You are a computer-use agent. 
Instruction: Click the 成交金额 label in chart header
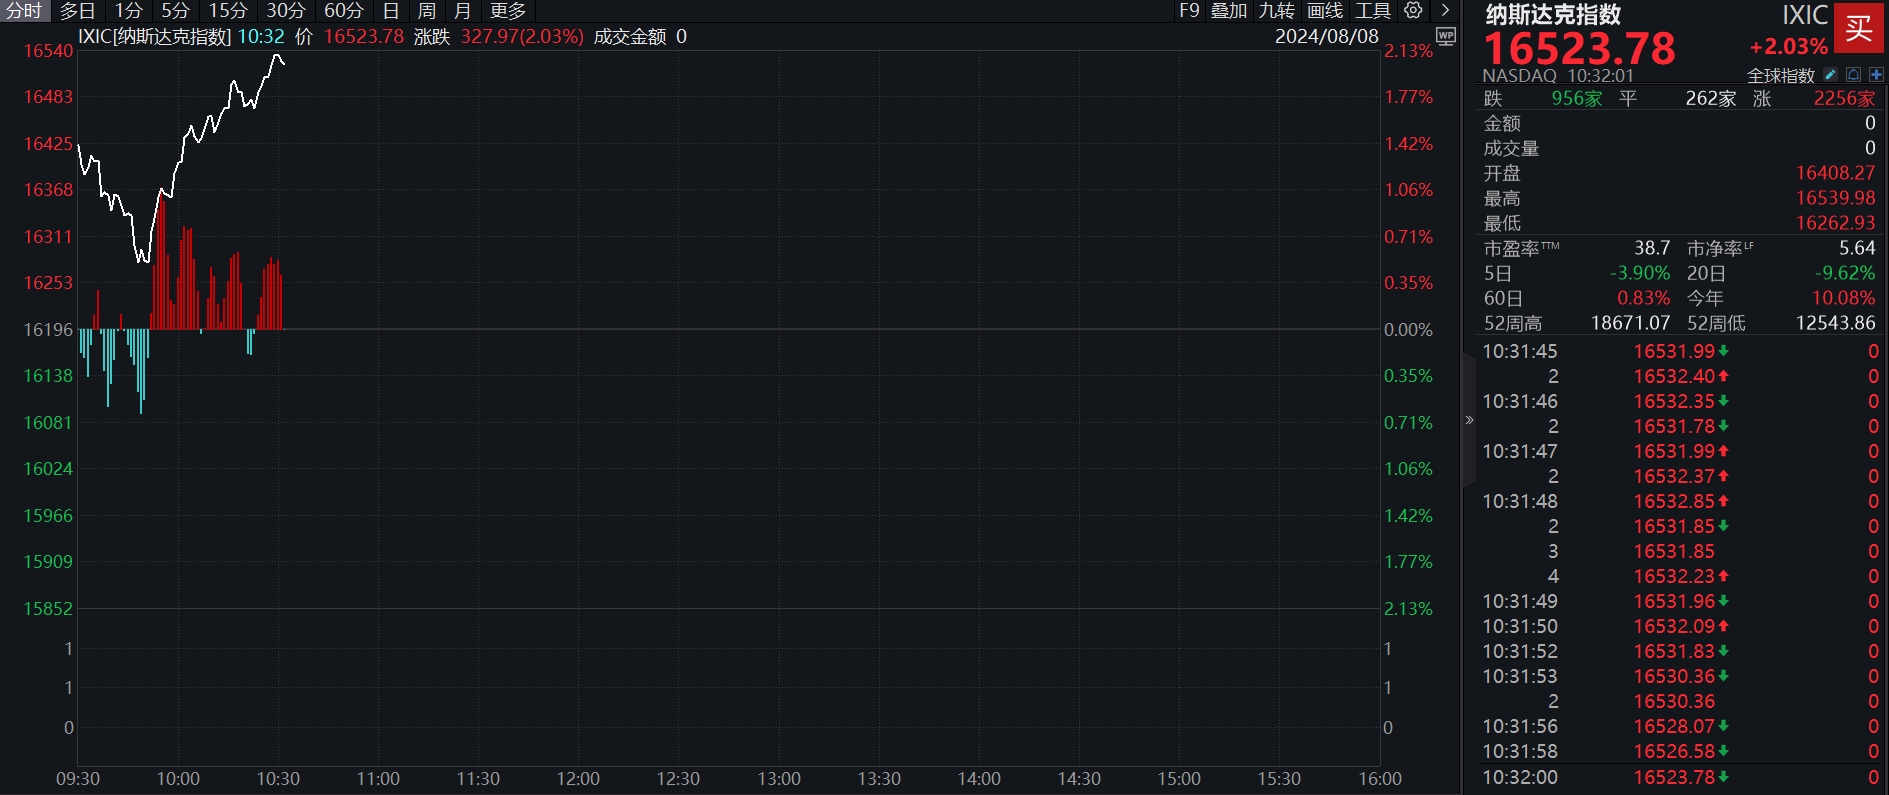pyautogui.click(x=630, y=36)
